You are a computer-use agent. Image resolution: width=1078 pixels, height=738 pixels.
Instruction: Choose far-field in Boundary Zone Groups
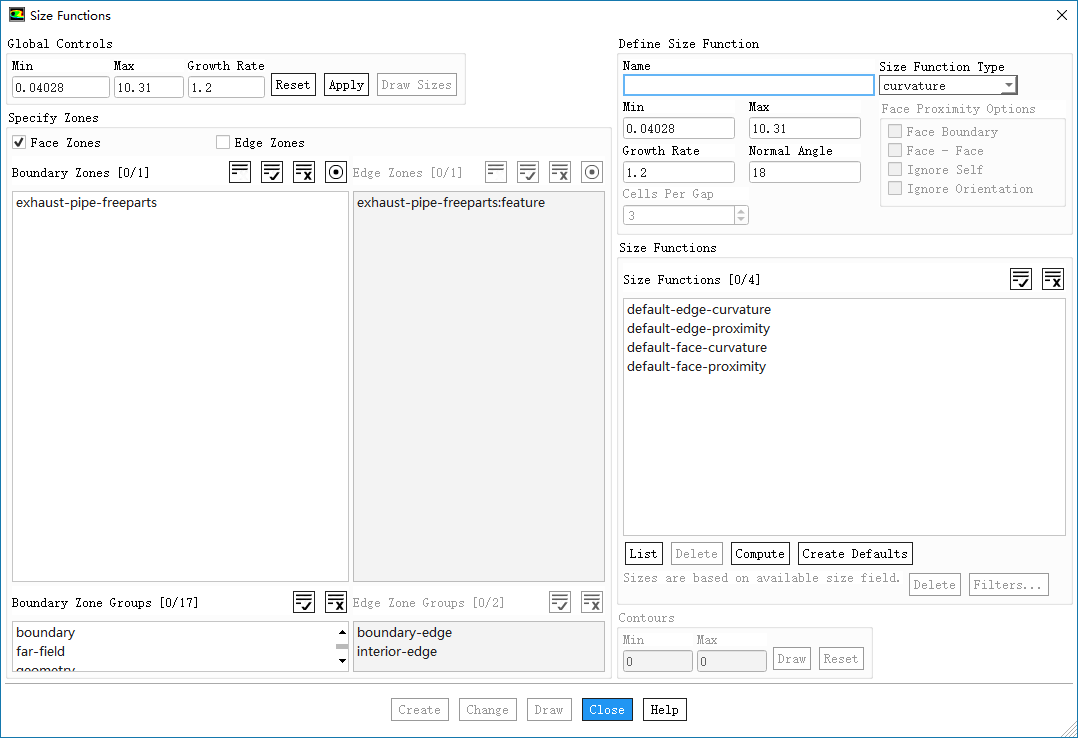click(41, 651)
